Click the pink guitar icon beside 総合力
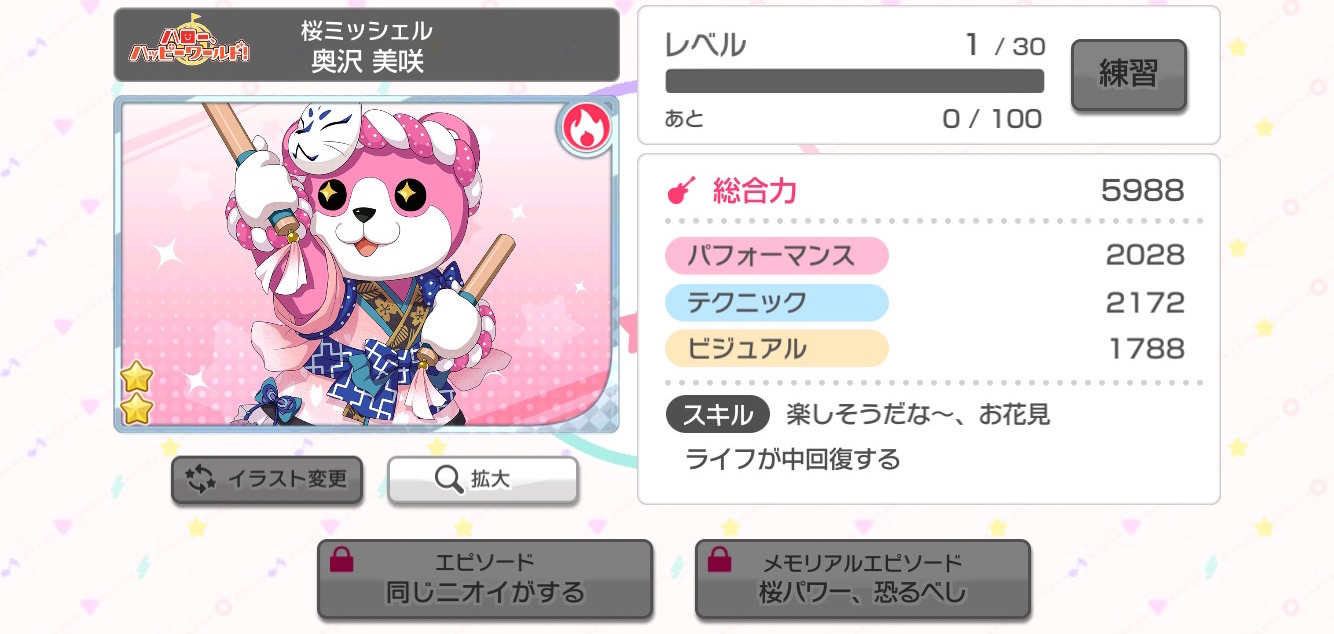This screenshot has width=1334, height=634. [x=682, y=190]
